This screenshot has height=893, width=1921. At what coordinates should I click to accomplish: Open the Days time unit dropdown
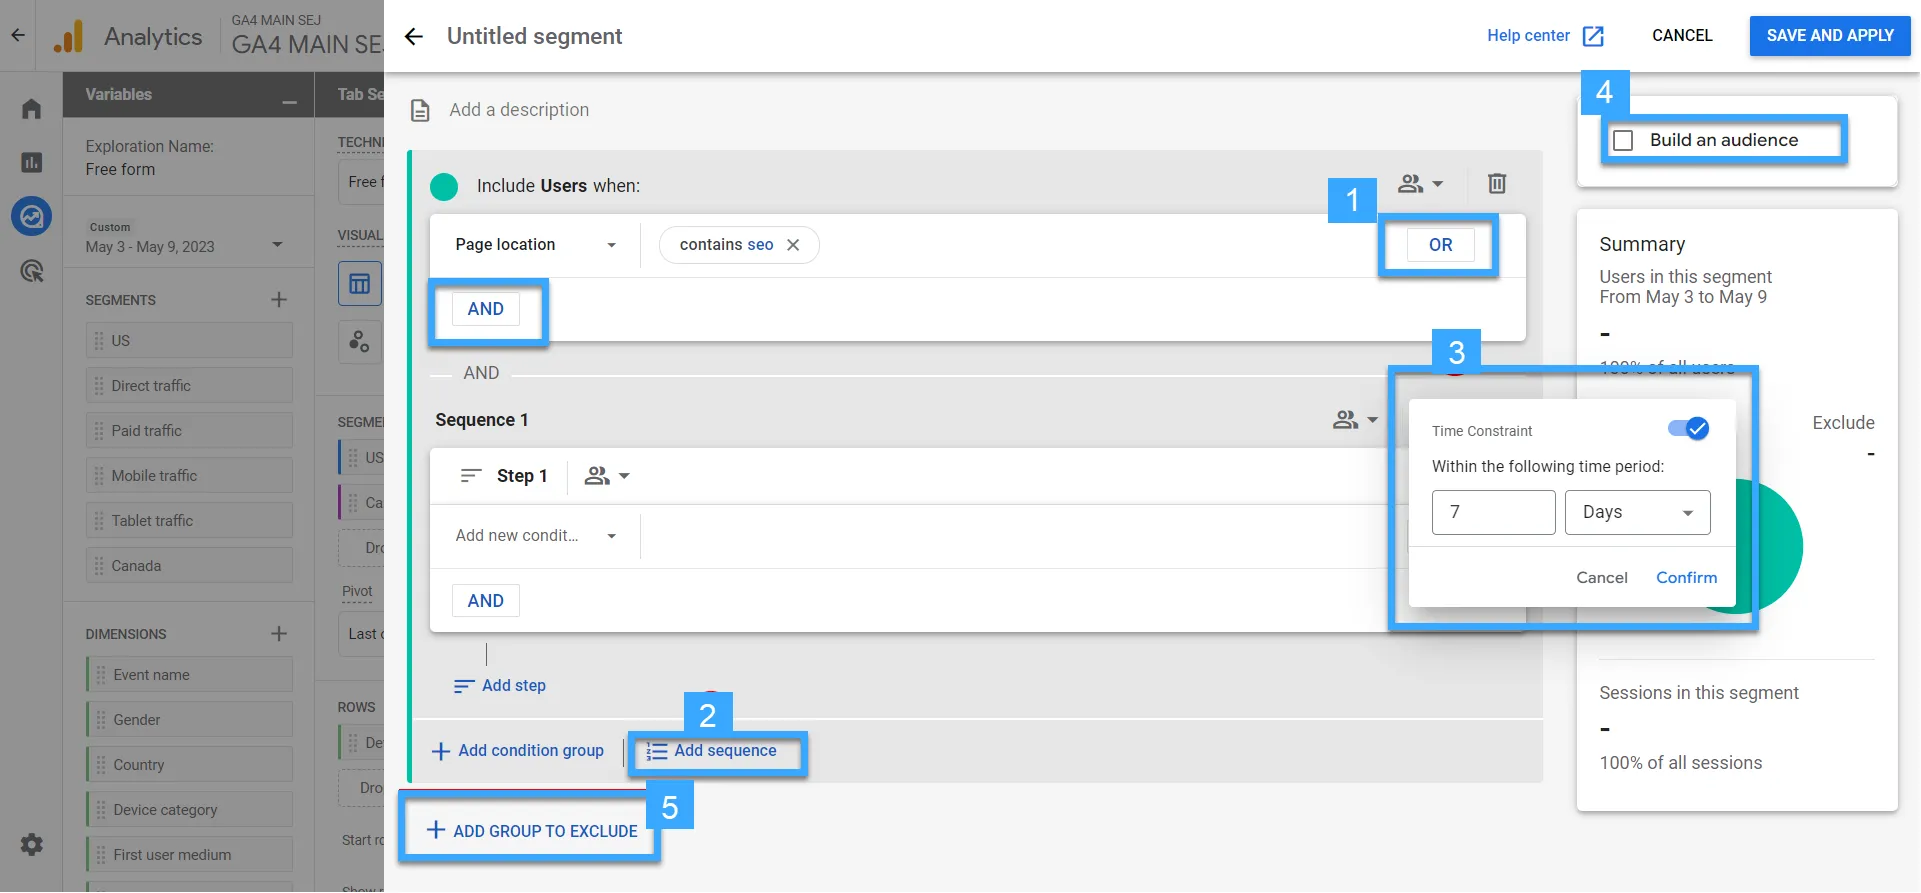[x=1637, y=513]
